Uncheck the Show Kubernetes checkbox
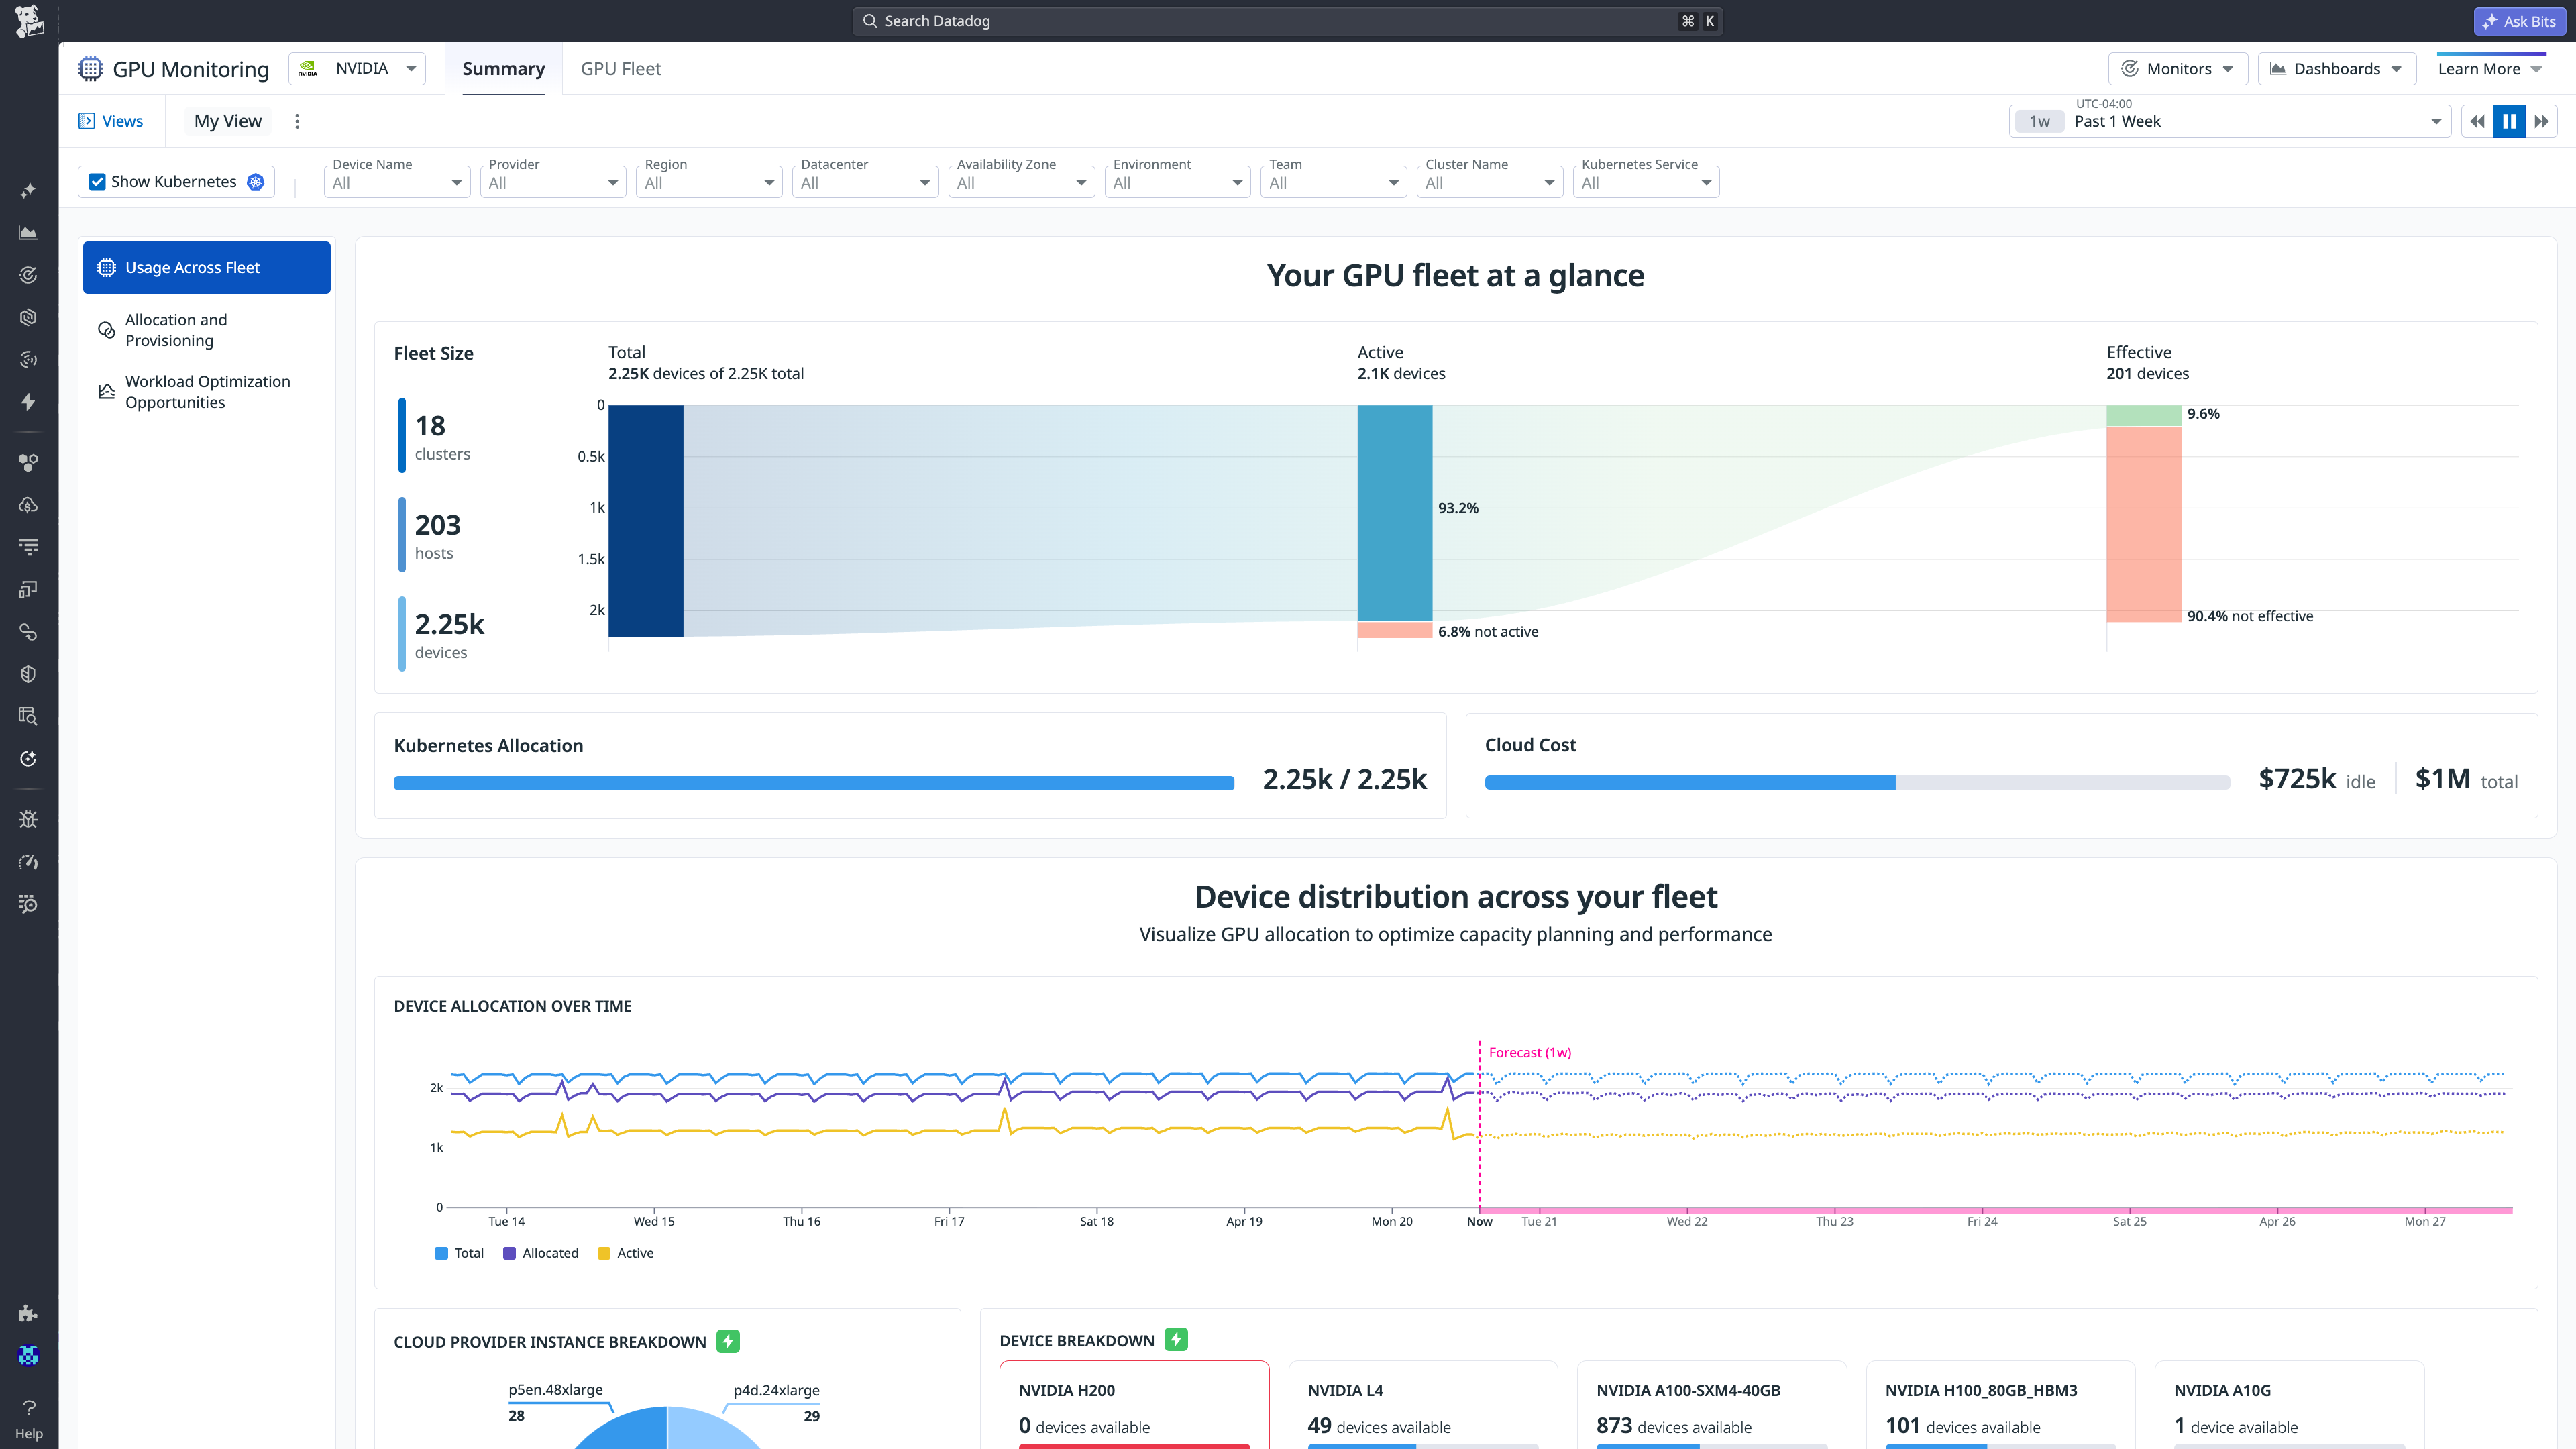 [x=97, y=181]
